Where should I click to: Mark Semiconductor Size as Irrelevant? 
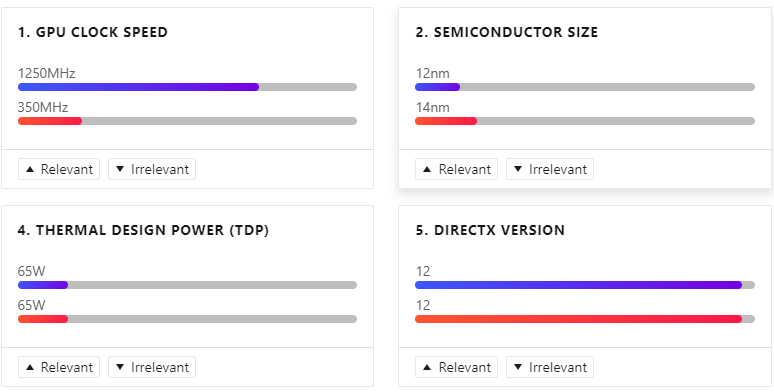550,169
